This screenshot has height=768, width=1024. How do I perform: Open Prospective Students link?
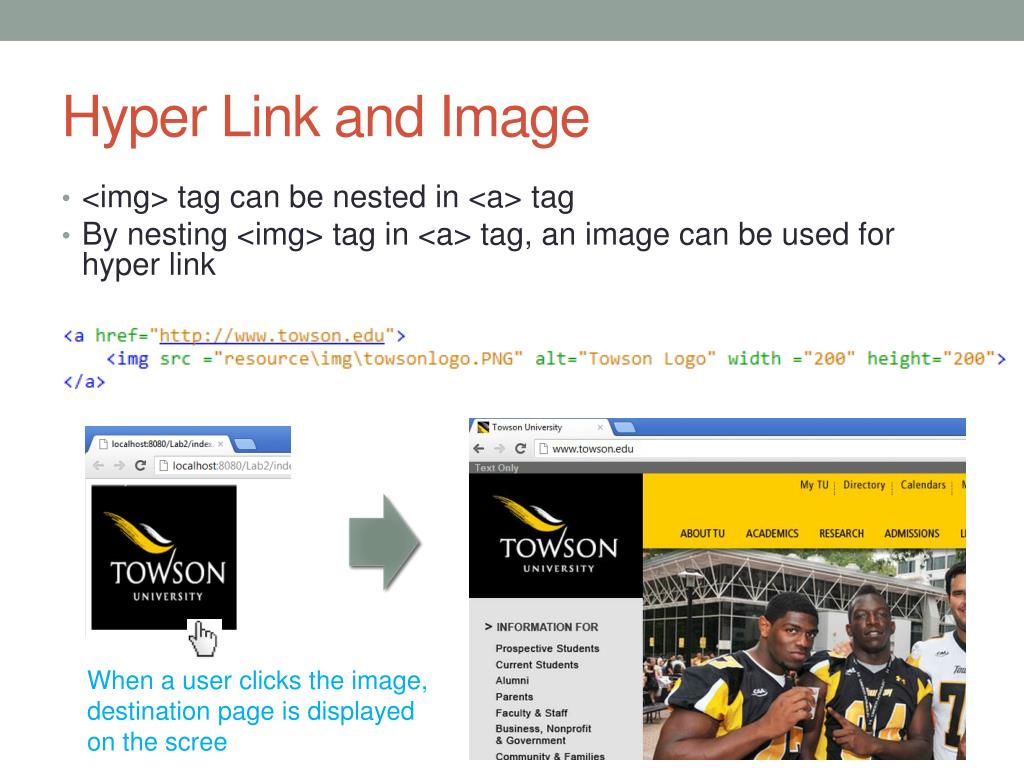click(x=547, y=648)
